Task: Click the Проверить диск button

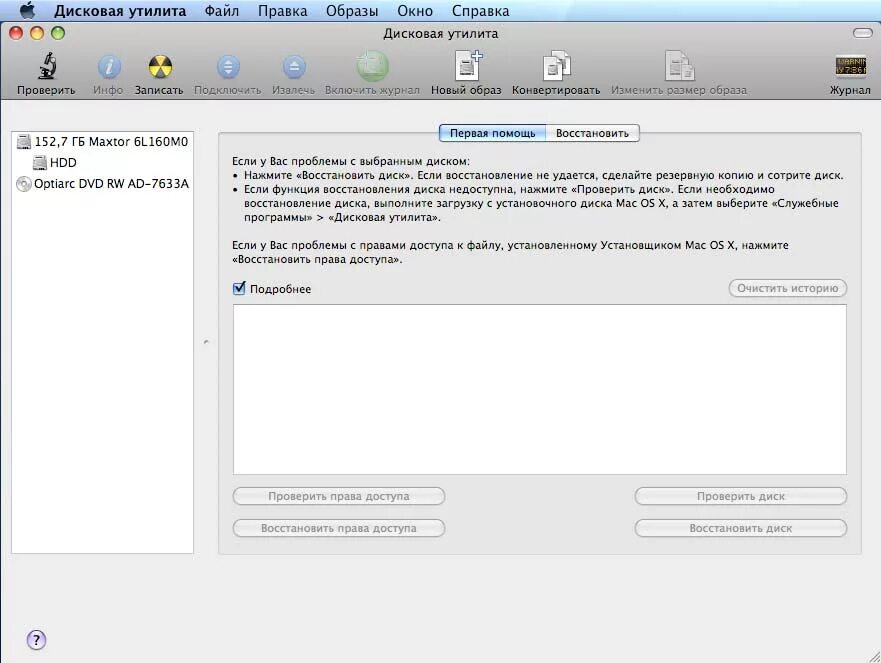Action: pyautogui.click(x=739, y=496)
